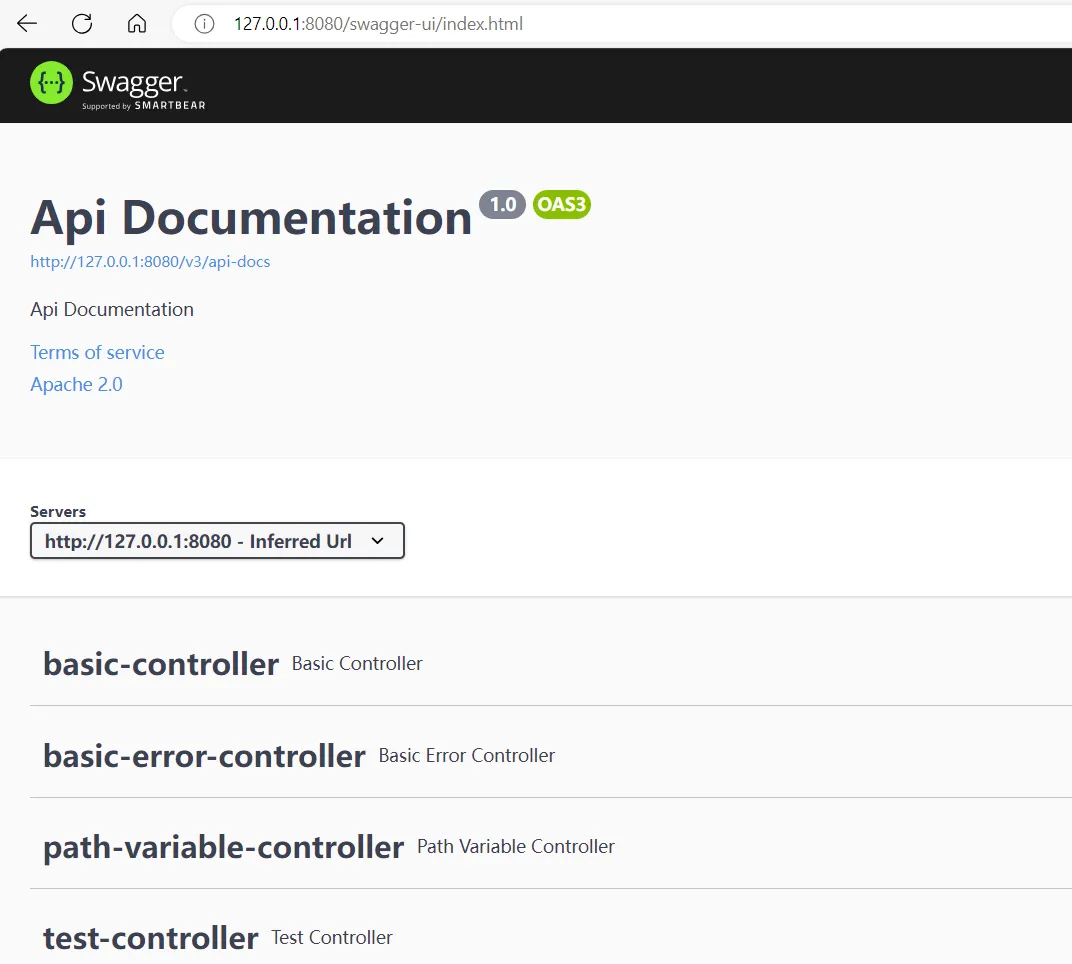Click the browser back arrow
Image resolution: width=1072 pixels, height=964 pixels.
[27, 24]
